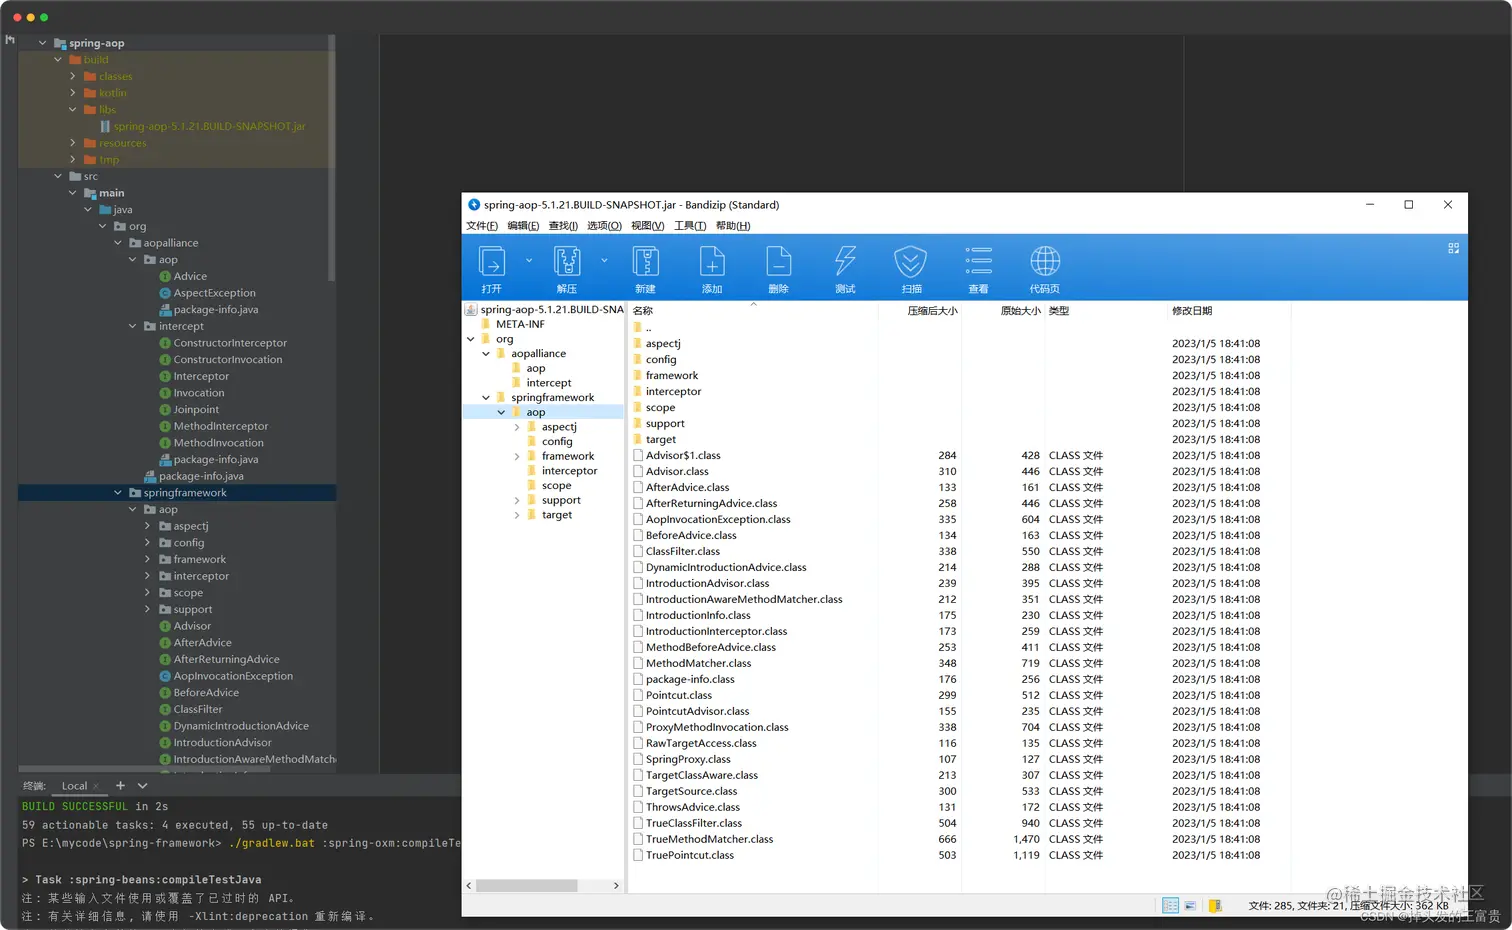Click the Extract (解压) toolbar icon
Screen dimensions: 1512x930
point(567,261)
